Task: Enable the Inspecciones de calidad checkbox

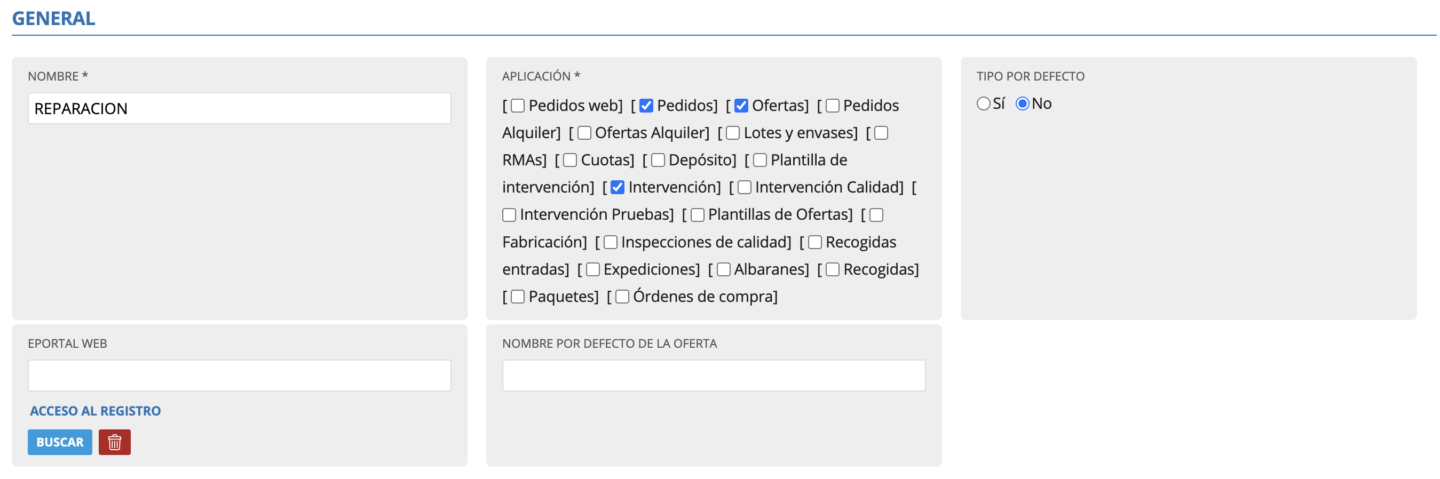Action: point(610,242)
